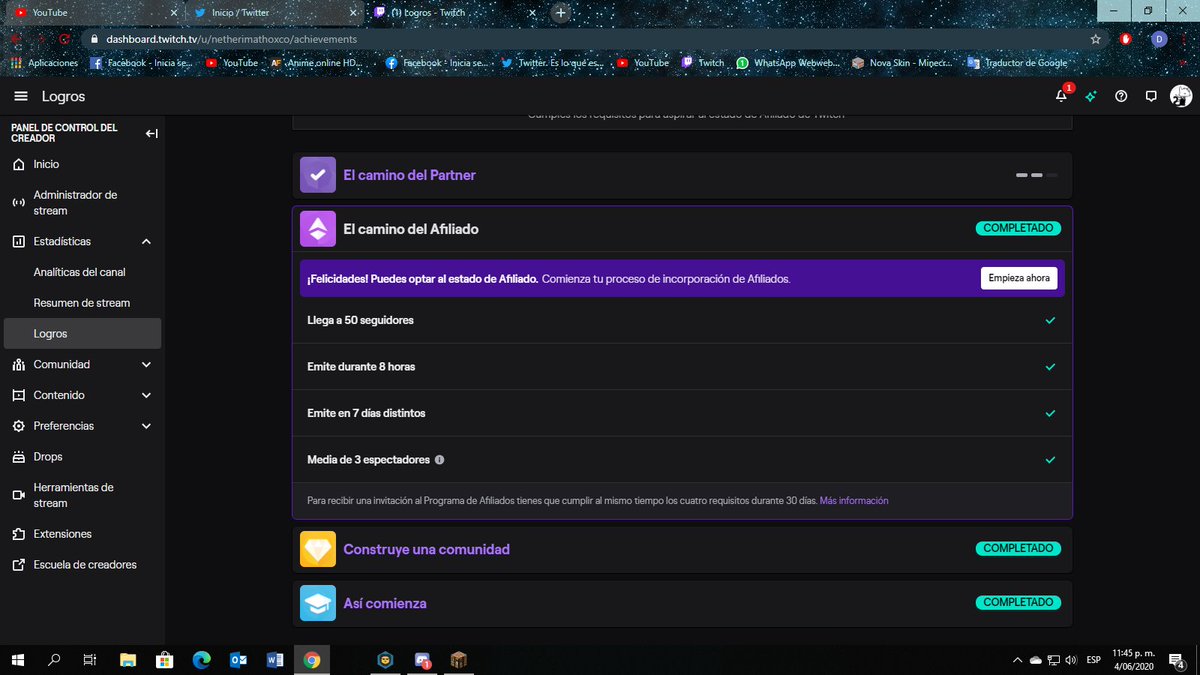Click the Empieza ahora button
This screenshot has height=675, width=1200.
coord(1018,278)
